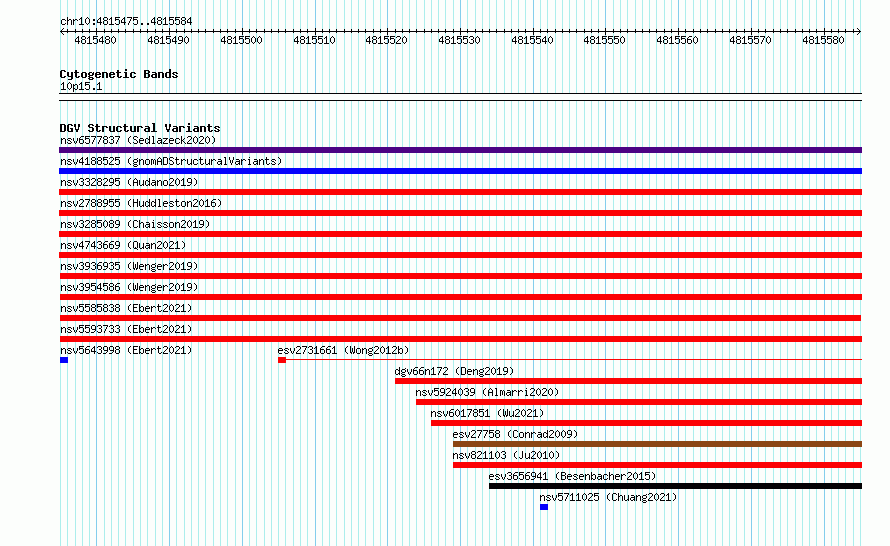Viewport: 890px width, 546px height.
Task: Select the dark purple nsv6577837 variant bar
Action: (x=460, y=150)
